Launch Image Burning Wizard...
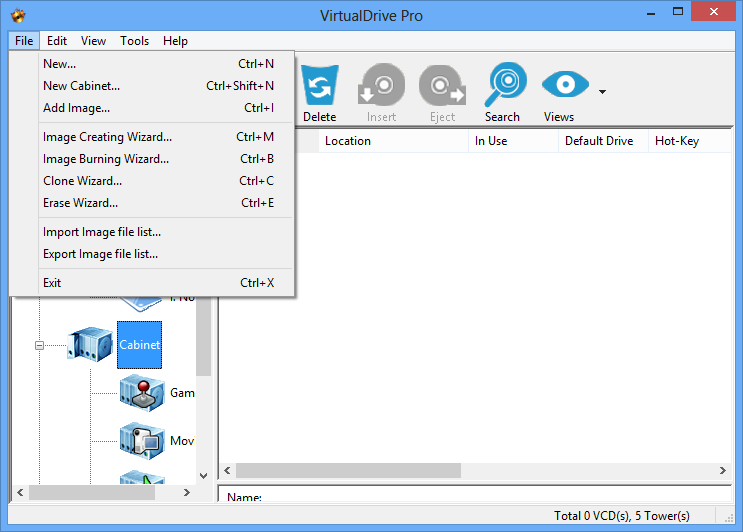The image size is (743, 532). [x=152, y=159]
